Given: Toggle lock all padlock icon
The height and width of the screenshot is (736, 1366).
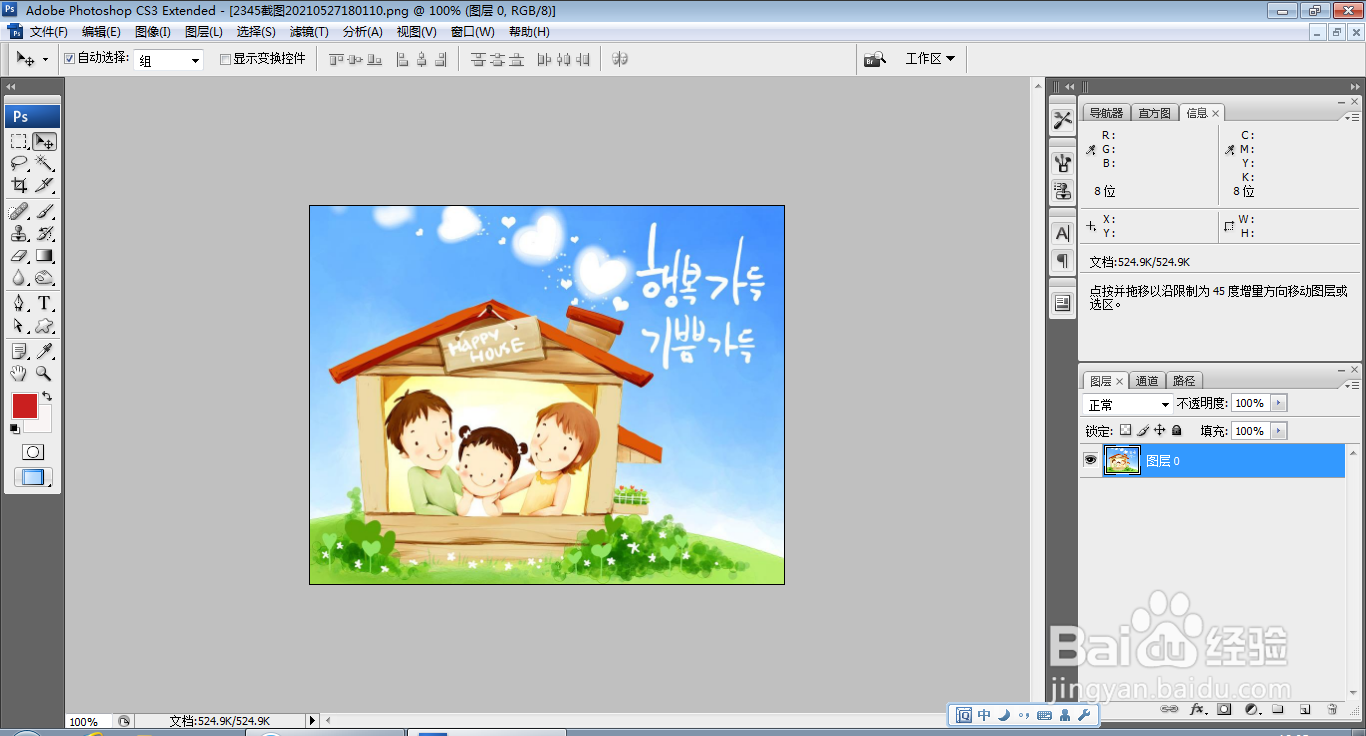Looking at the screenshot, I should pos(1176,431).
